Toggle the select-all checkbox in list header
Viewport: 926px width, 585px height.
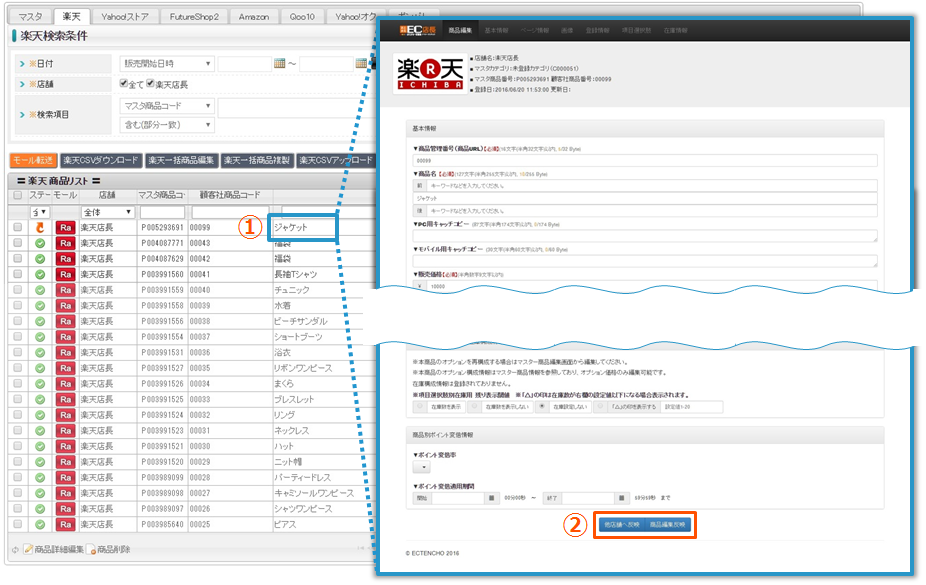pos(18,195)
